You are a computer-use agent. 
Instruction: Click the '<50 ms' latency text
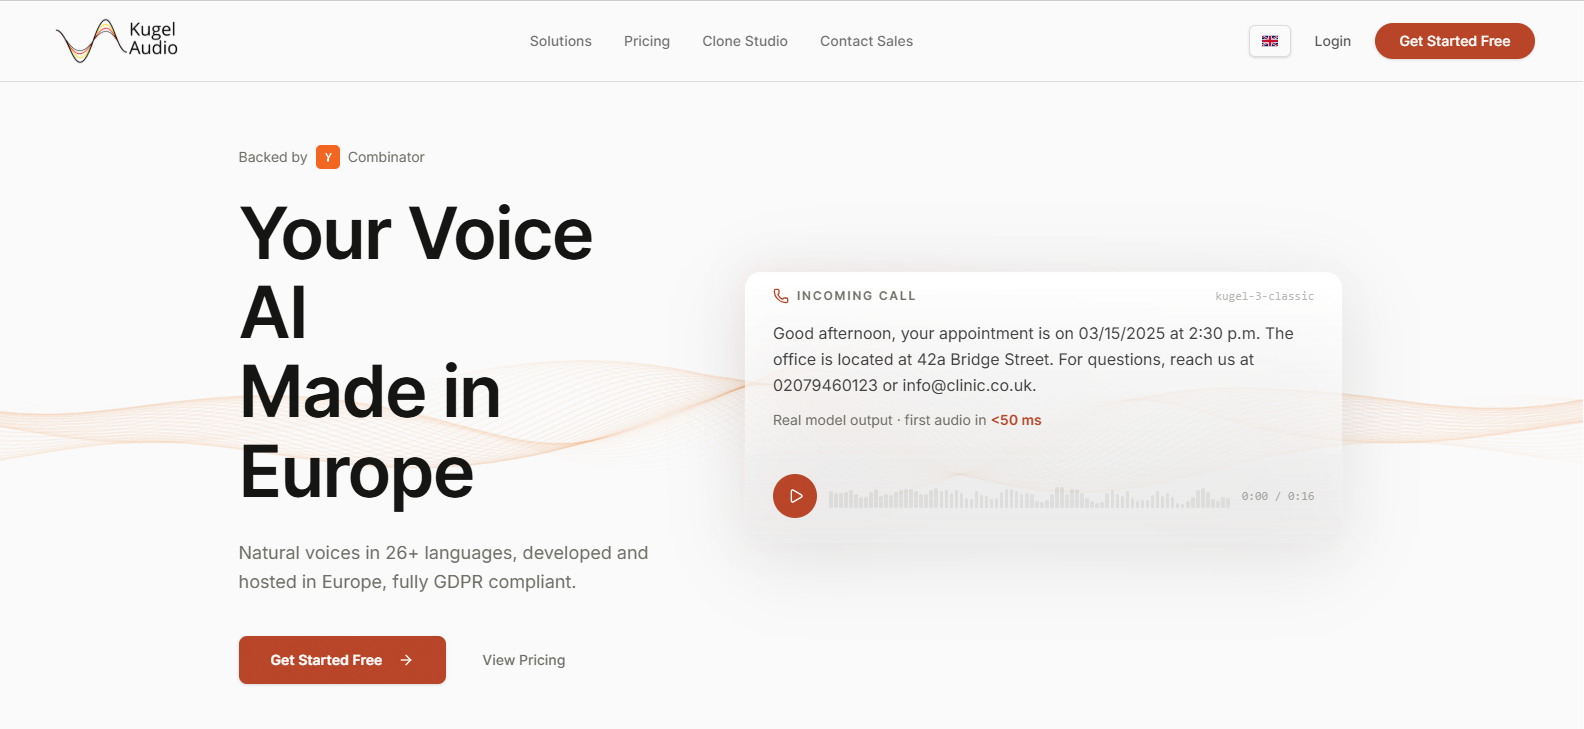pyautogui.click(x=1016, y=420)
